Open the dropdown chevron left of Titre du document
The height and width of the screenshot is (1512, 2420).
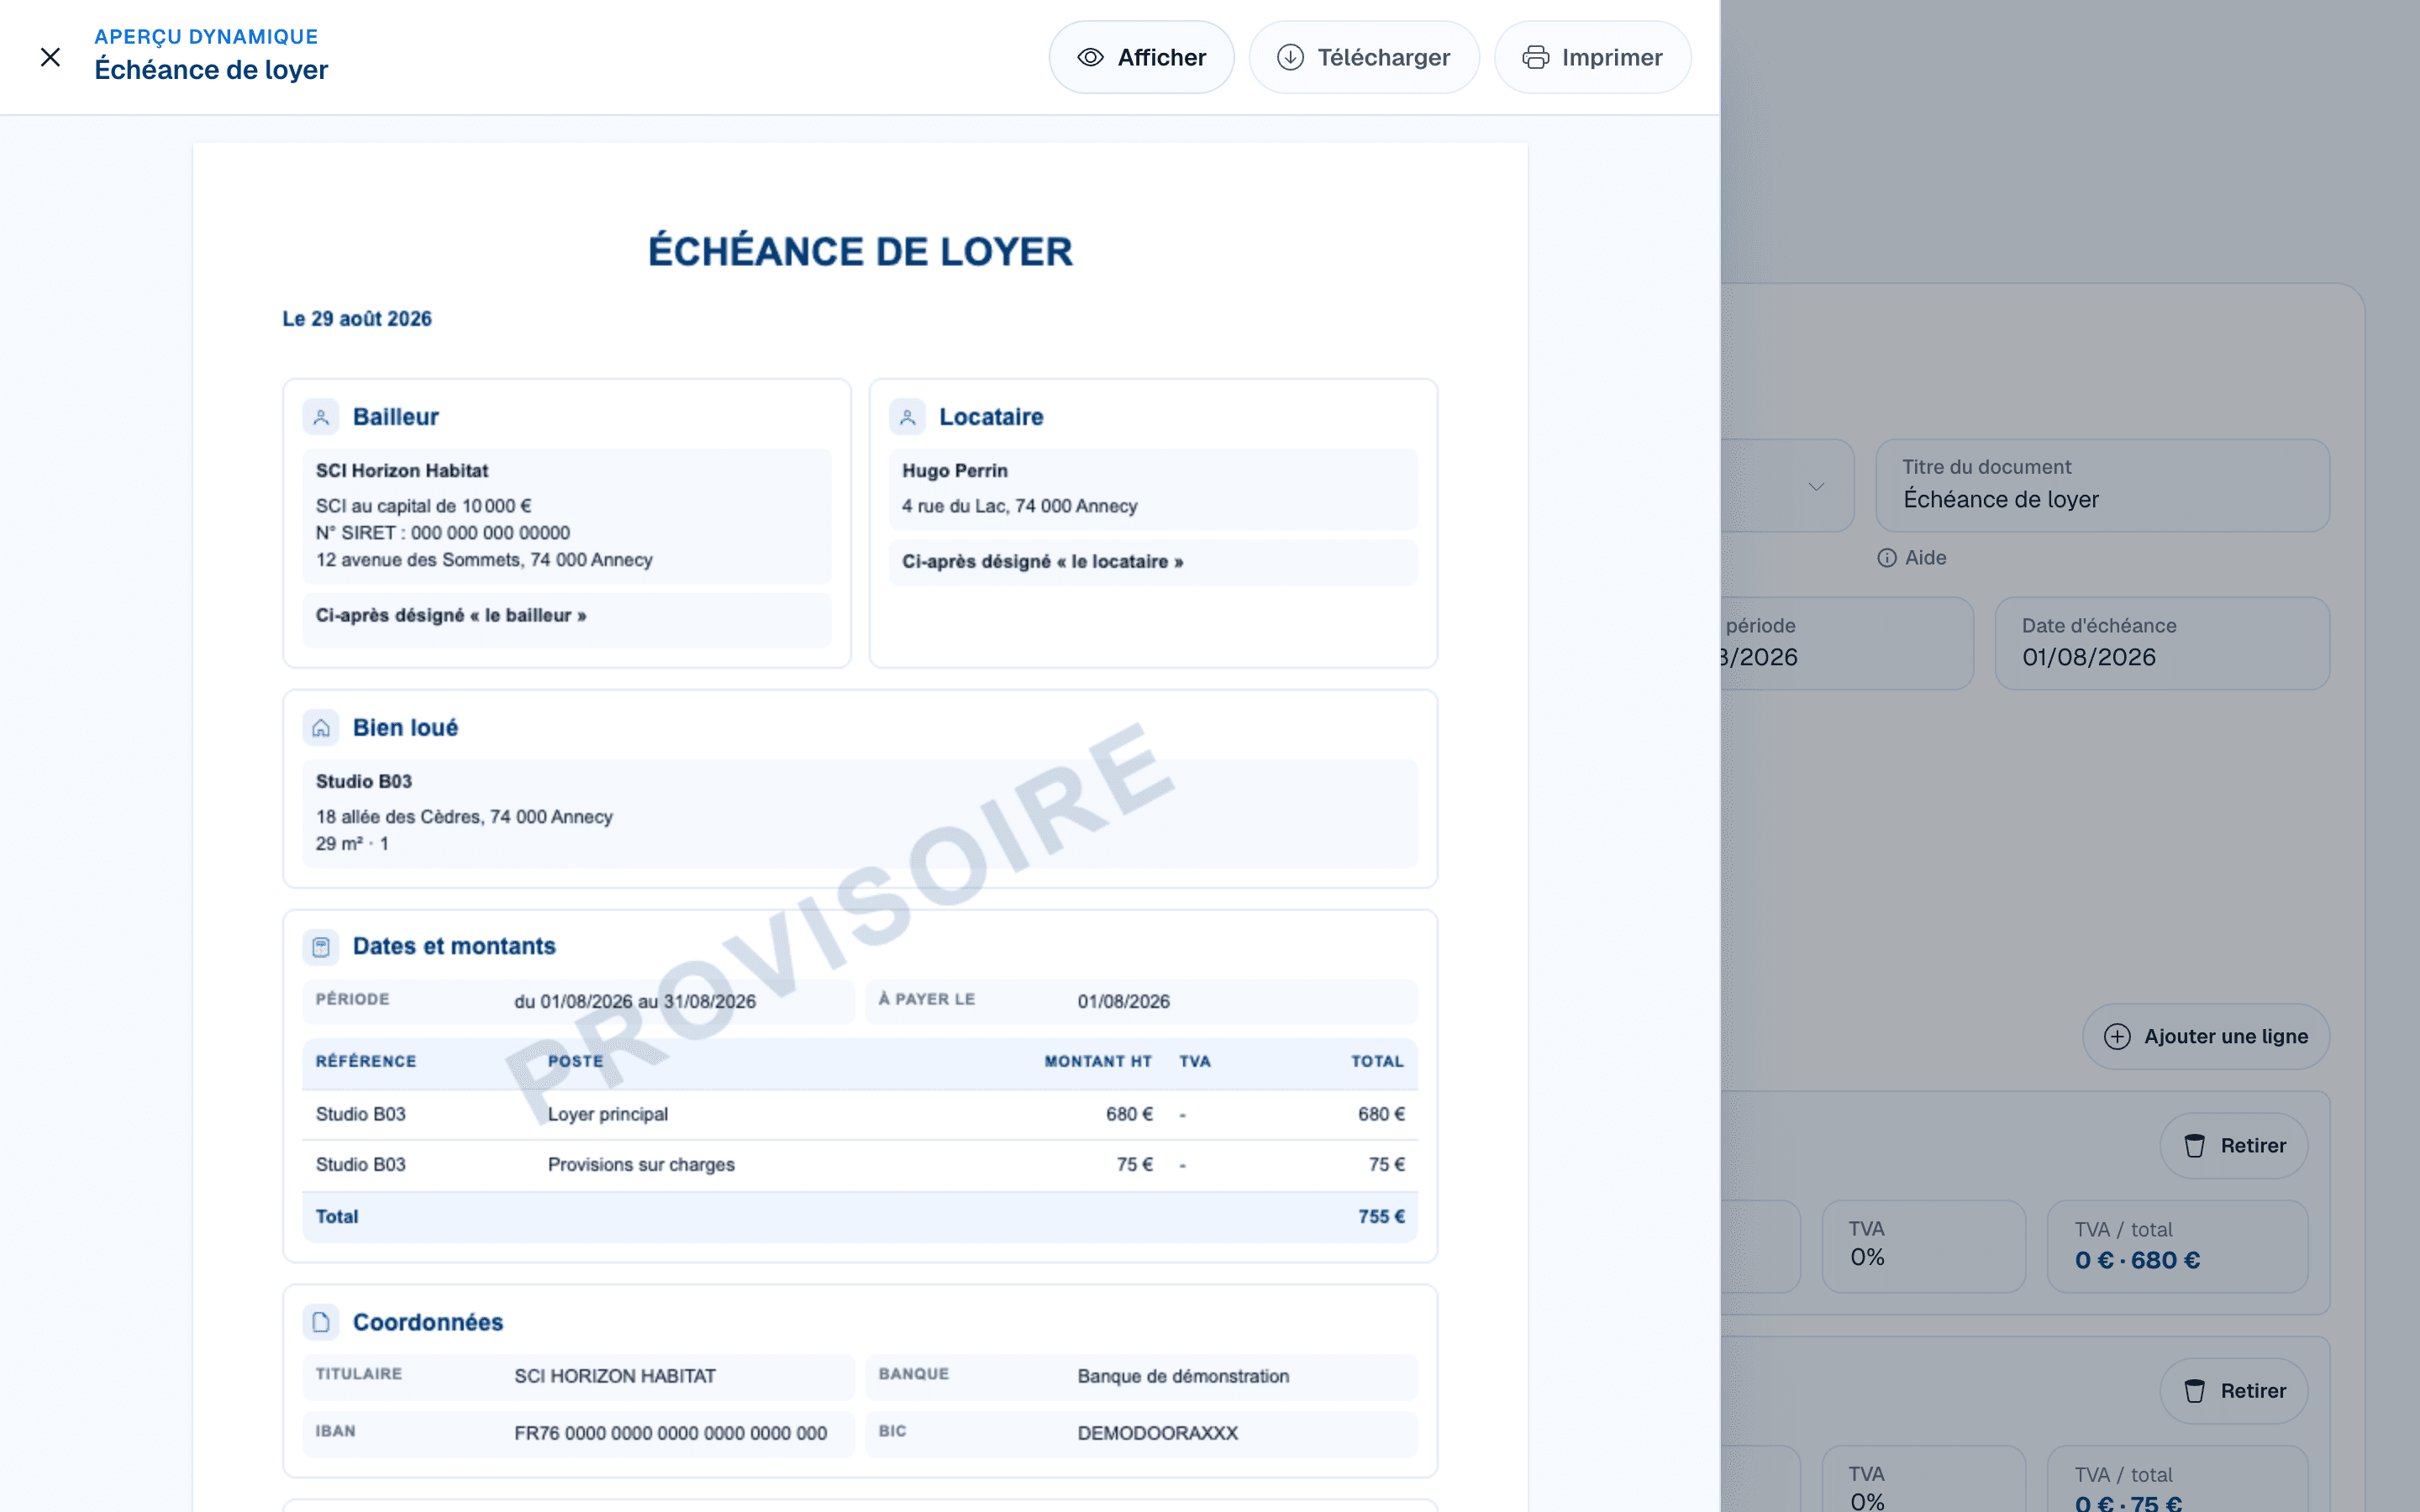[x=1816, y=486]
